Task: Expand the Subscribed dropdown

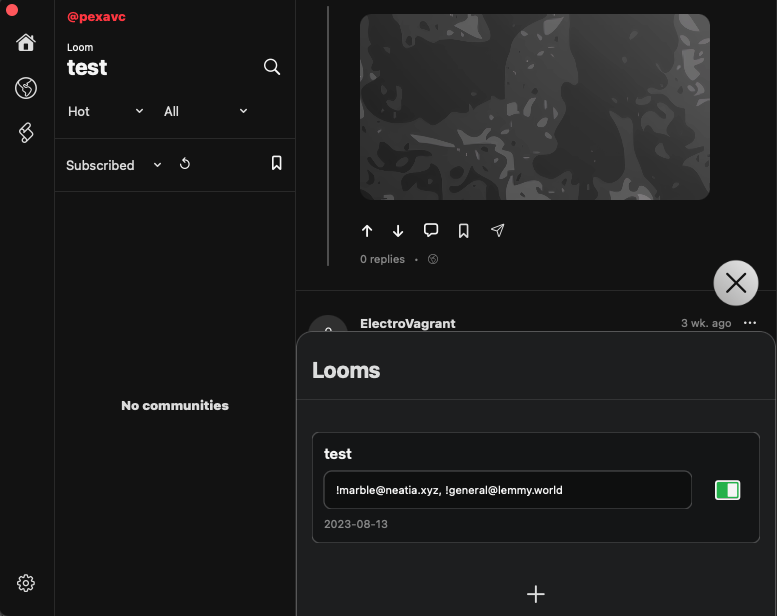Action: tap(114, 165)
